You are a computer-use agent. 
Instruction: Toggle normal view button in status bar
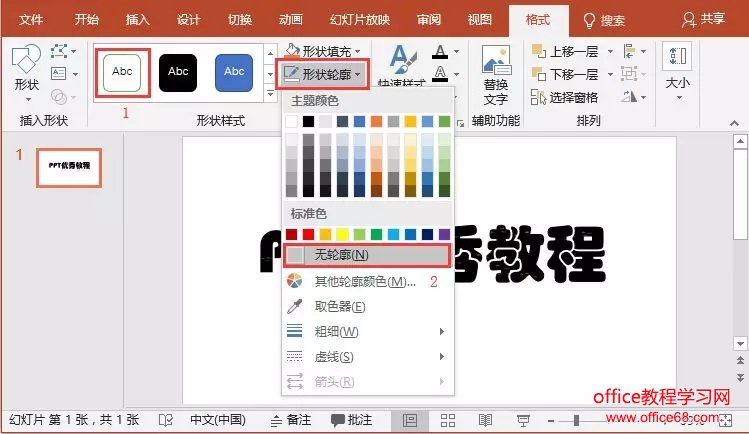[410, 420]
